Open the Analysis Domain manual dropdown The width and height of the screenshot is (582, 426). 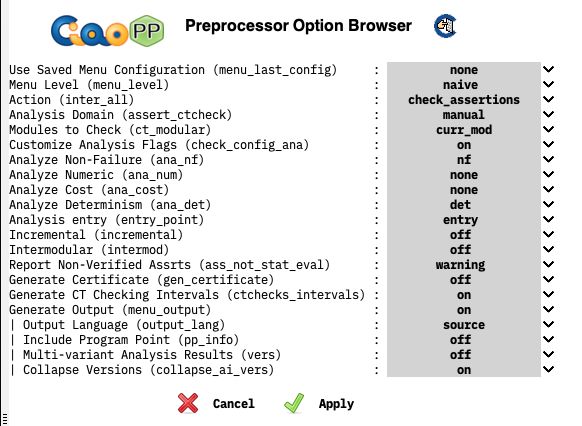point(464,115)
